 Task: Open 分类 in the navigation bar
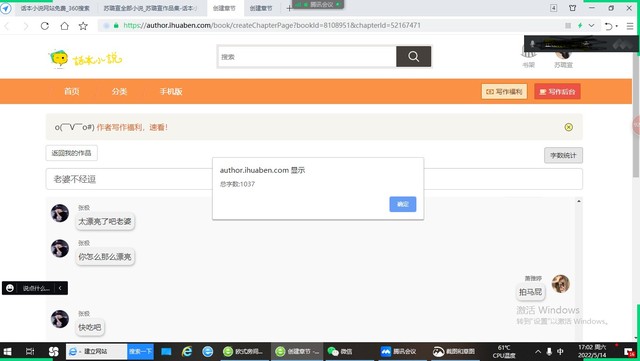coord(120,91)
